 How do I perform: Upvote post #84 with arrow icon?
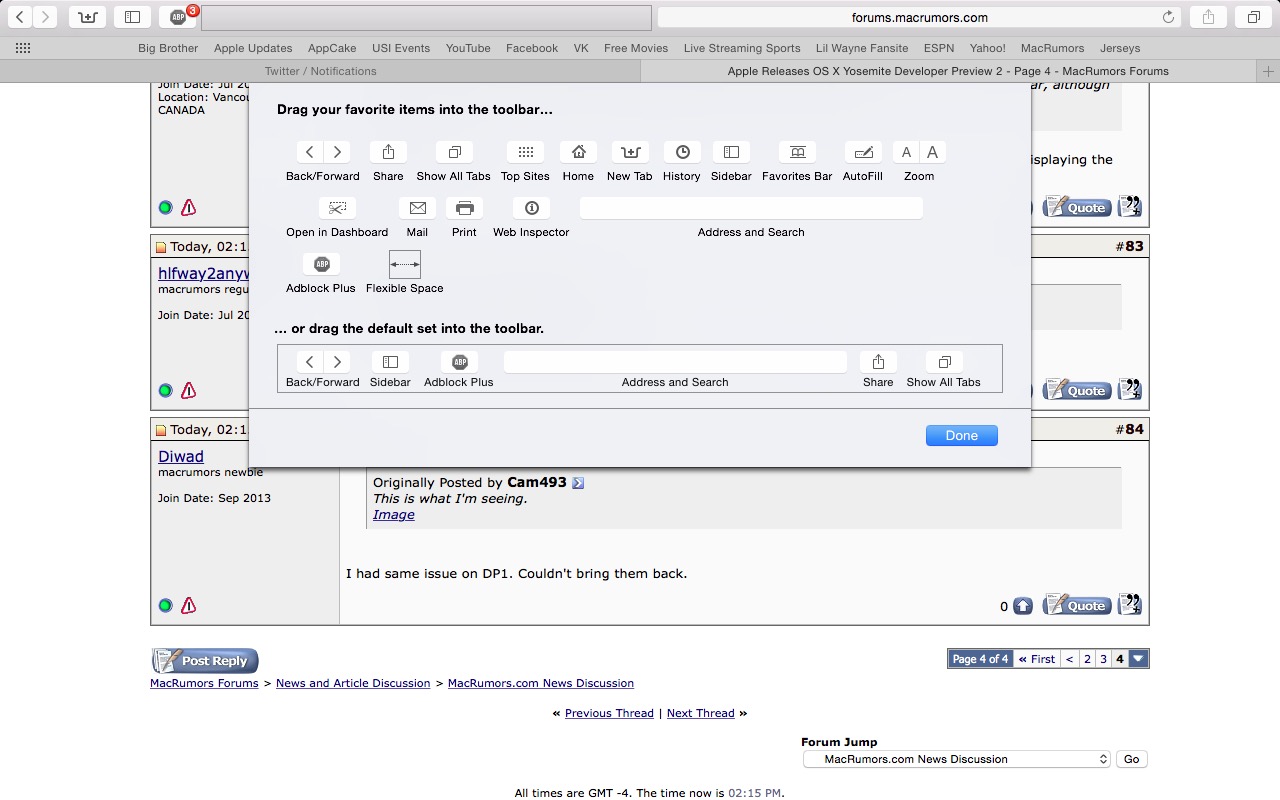pos(1023,606)
